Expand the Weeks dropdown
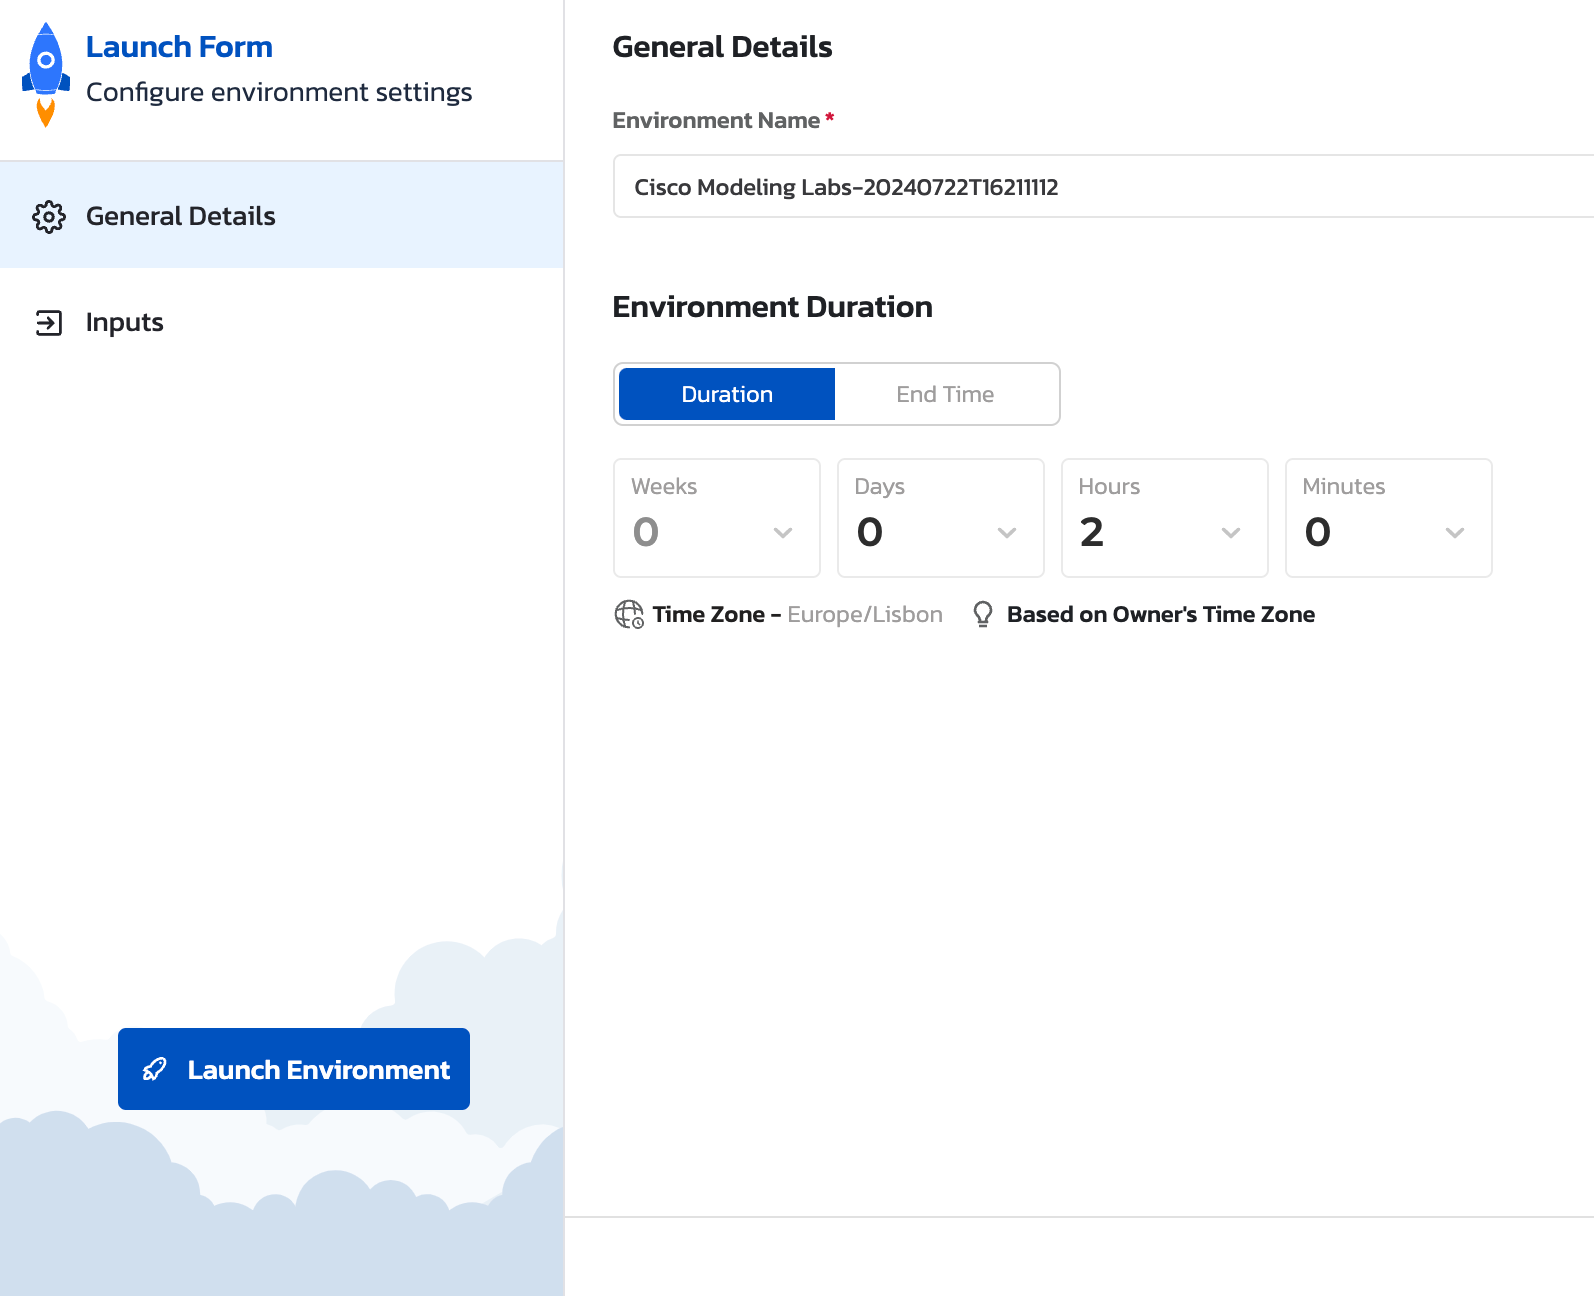The image size is (1594, 1296). tap(717, 518)
